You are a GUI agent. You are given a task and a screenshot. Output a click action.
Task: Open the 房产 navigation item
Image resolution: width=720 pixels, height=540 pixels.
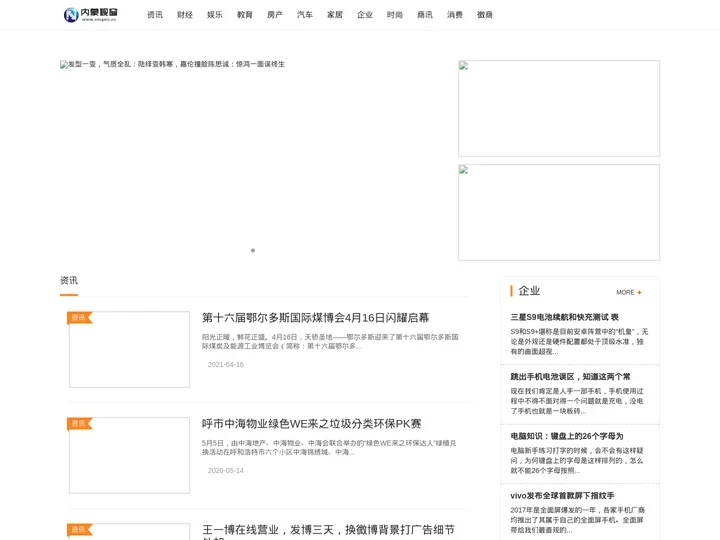coord(275,15)
